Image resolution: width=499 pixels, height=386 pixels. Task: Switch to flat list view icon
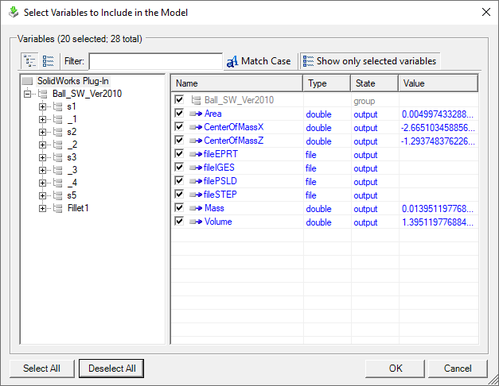tap(48, 61)
